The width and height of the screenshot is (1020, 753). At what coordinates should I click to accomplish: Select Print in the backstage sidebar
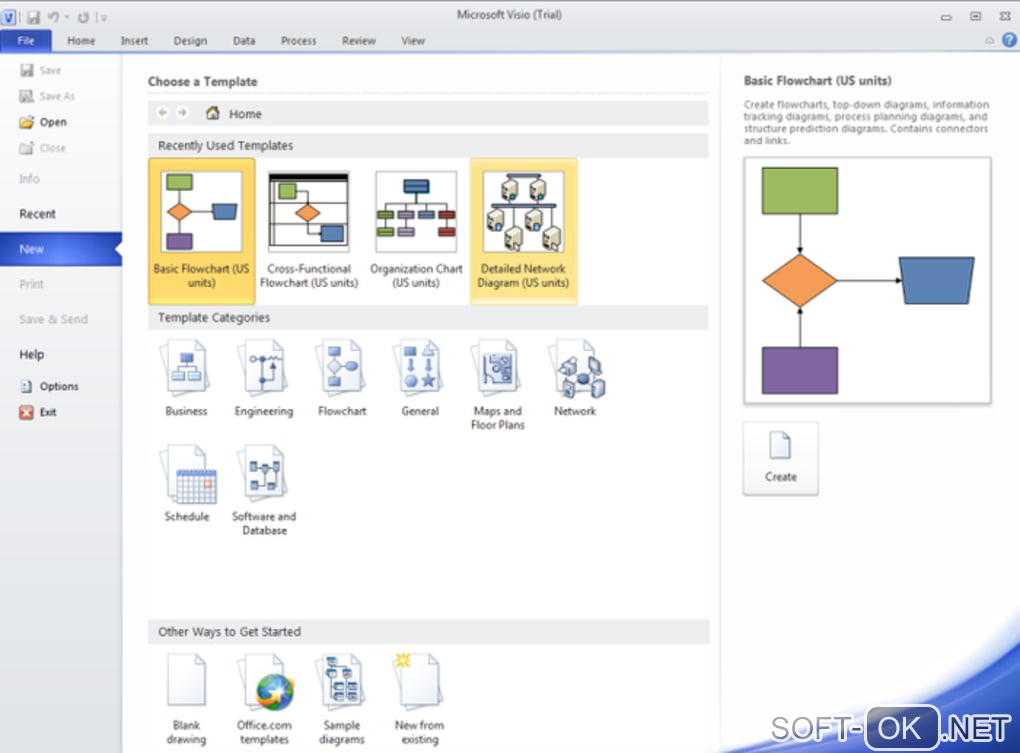tap(31, 284)
